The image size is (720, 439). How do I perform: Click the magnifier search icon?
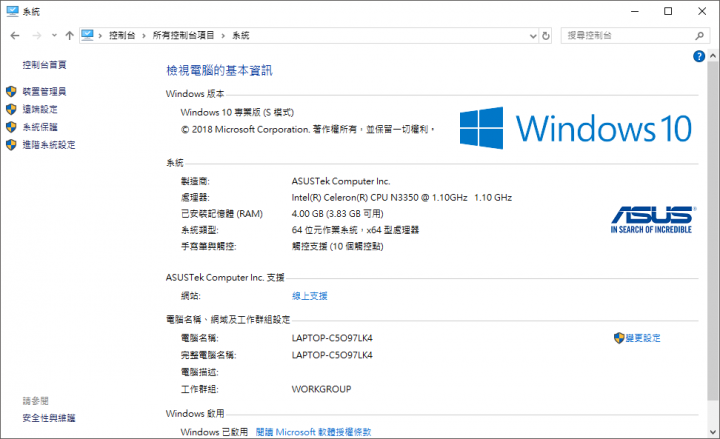point(699,35)
